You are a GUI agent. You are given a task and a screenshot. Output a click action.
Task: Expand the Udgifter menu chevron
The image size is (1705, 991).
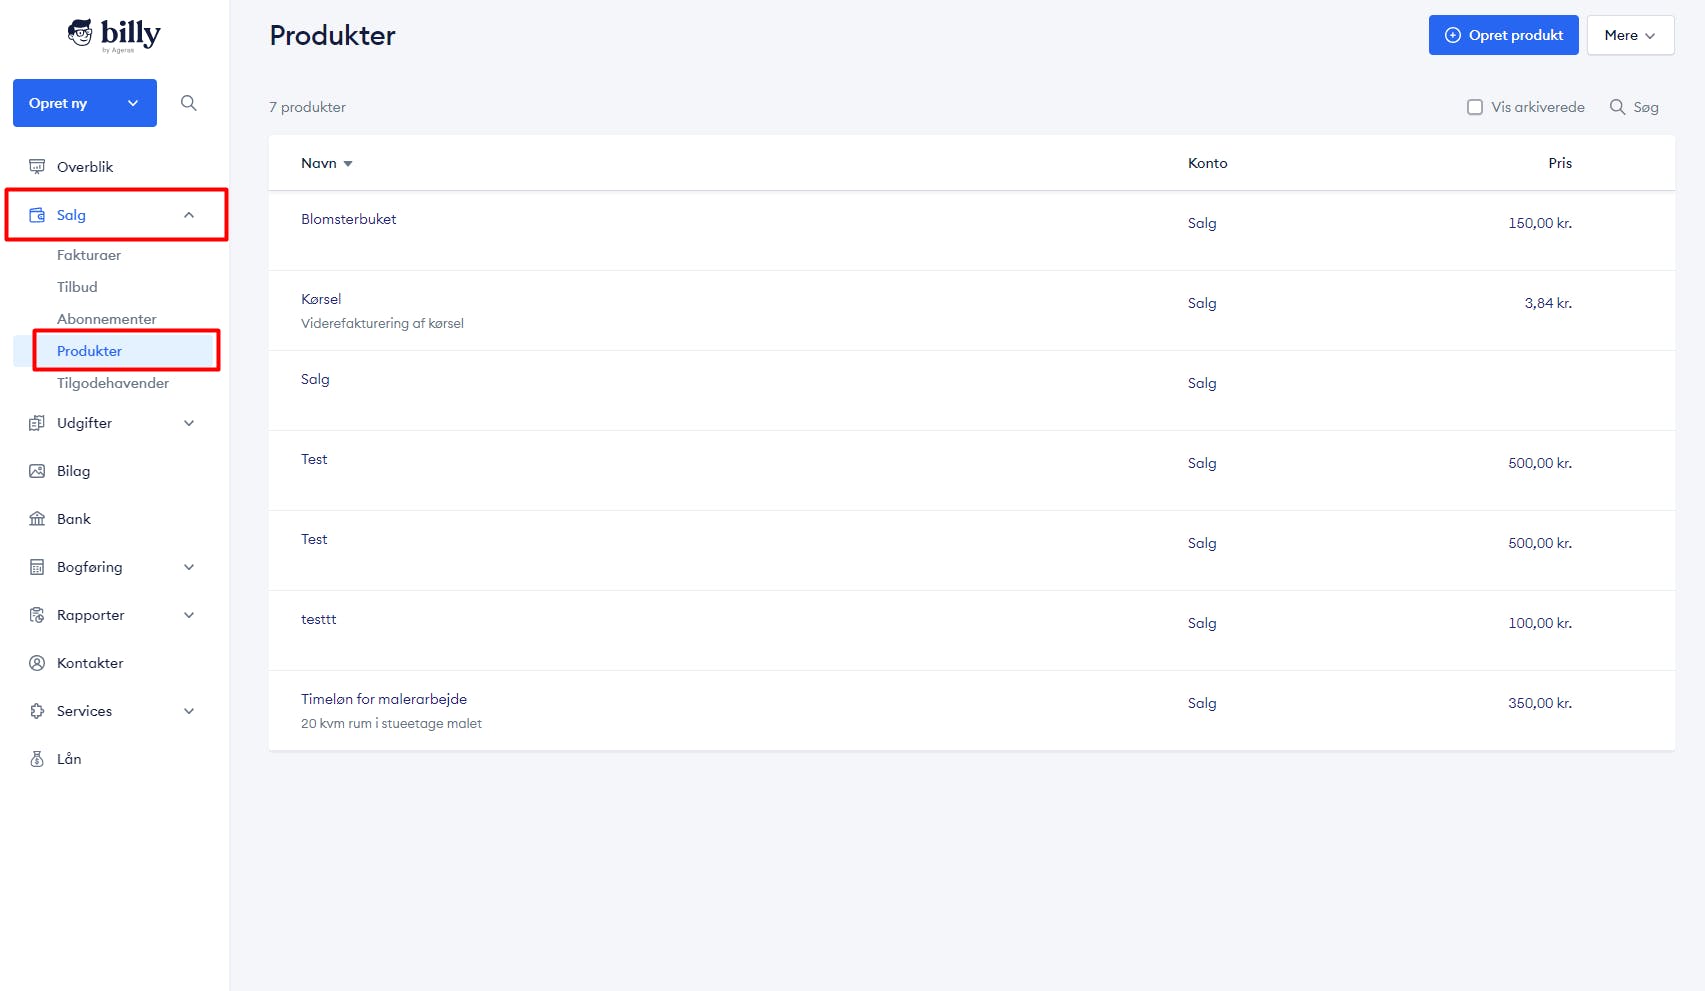tap(189, 423)
